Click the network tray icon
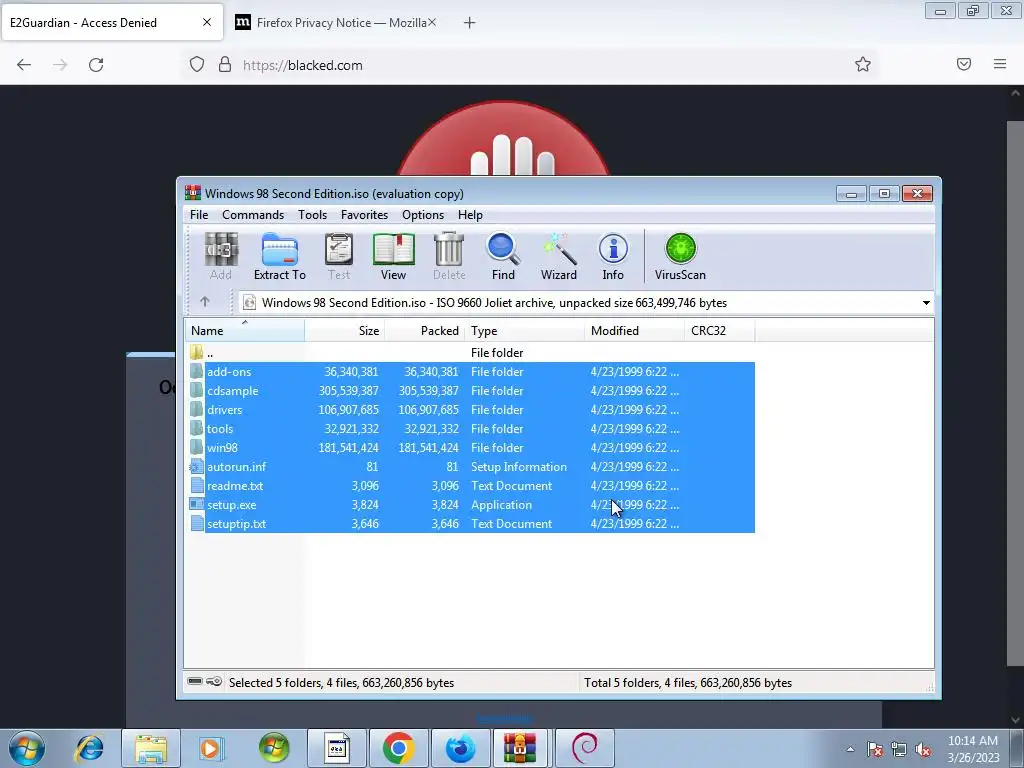This screenshot has width=1024, height=768. (x=899, y=750)
